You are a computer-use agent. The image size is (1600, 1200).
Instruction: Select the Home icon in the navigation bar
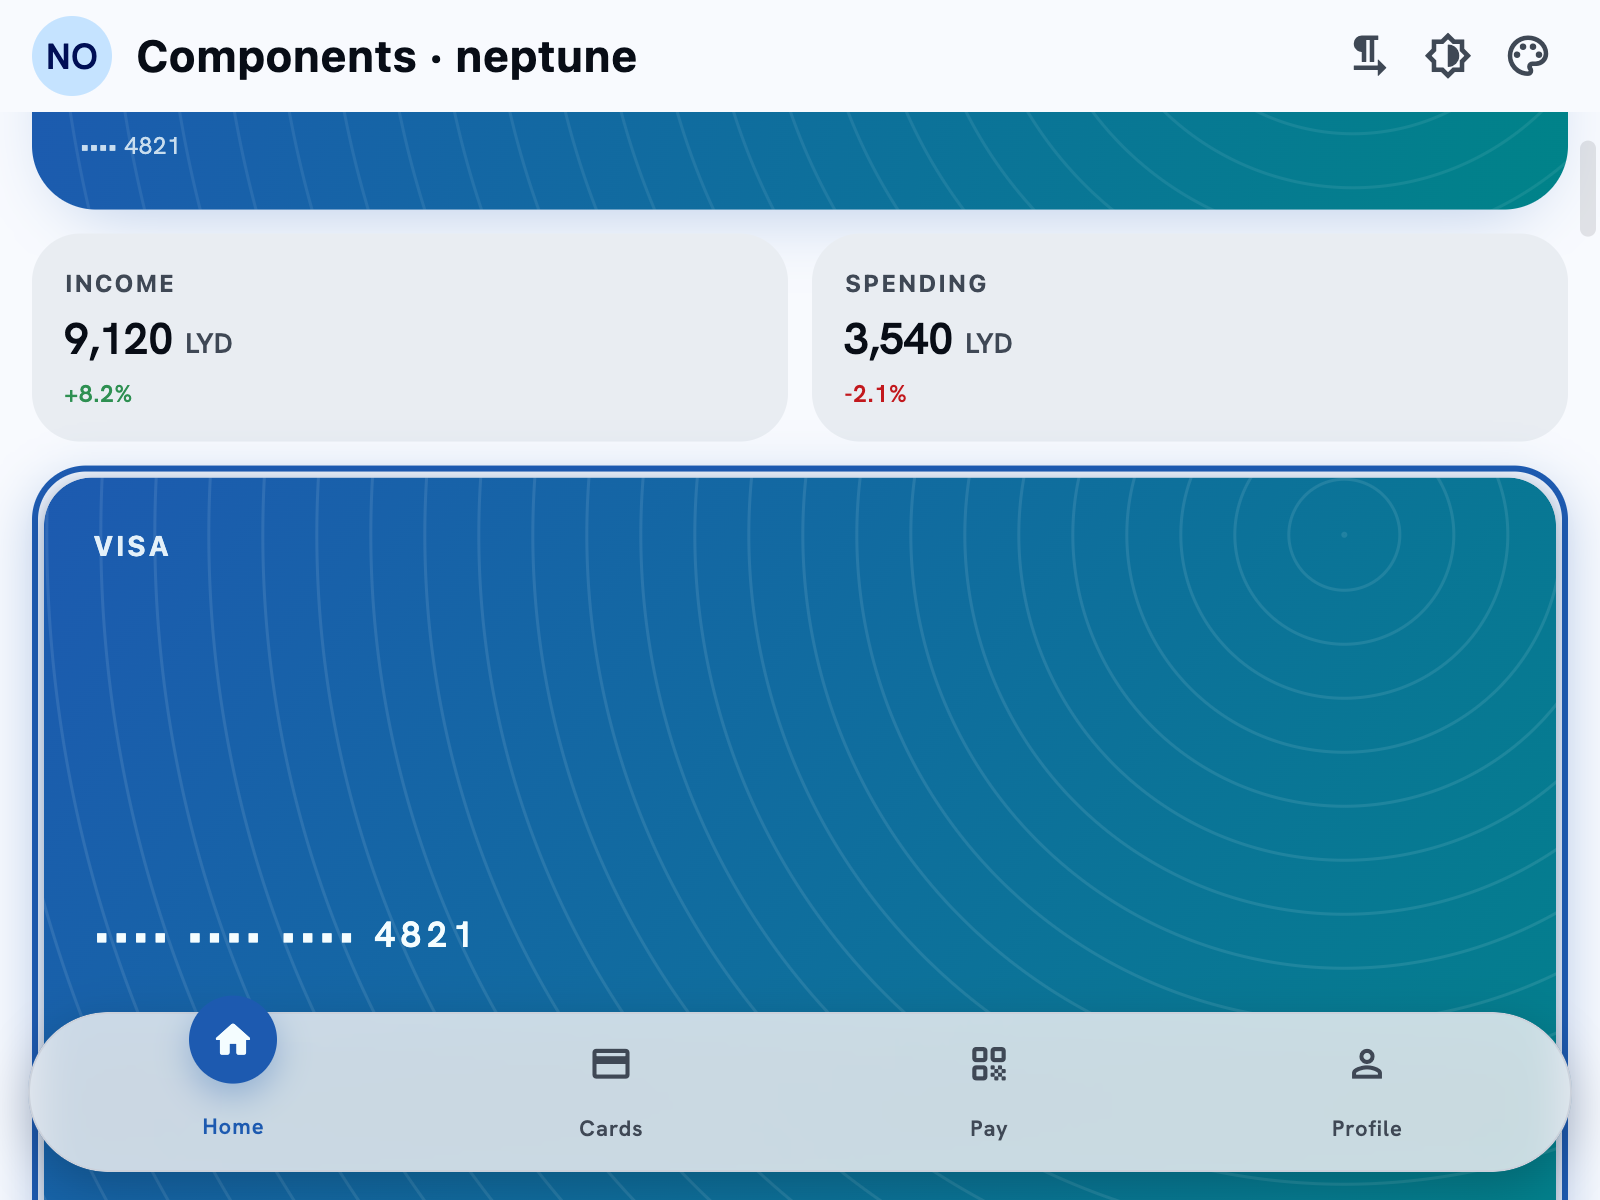click(233, 1040)
